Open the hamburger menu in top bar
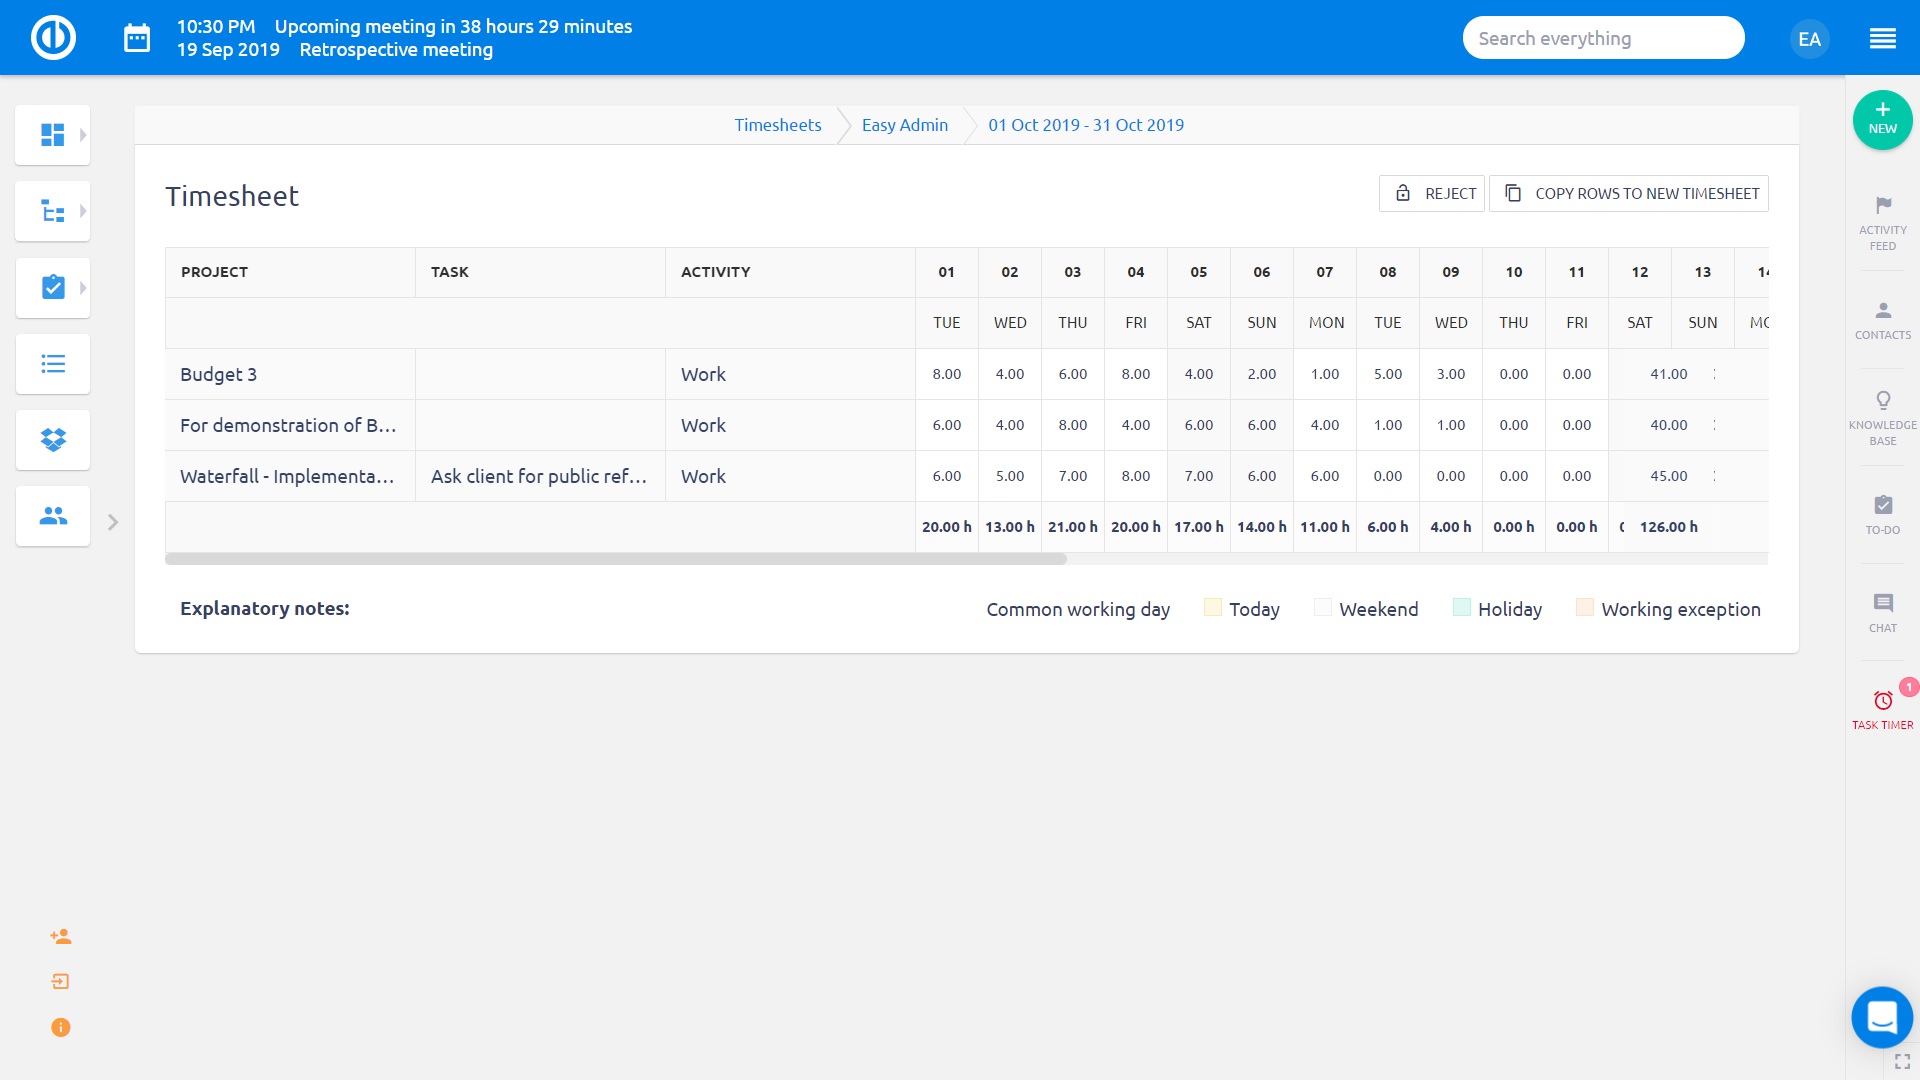 click(1882, 38)
